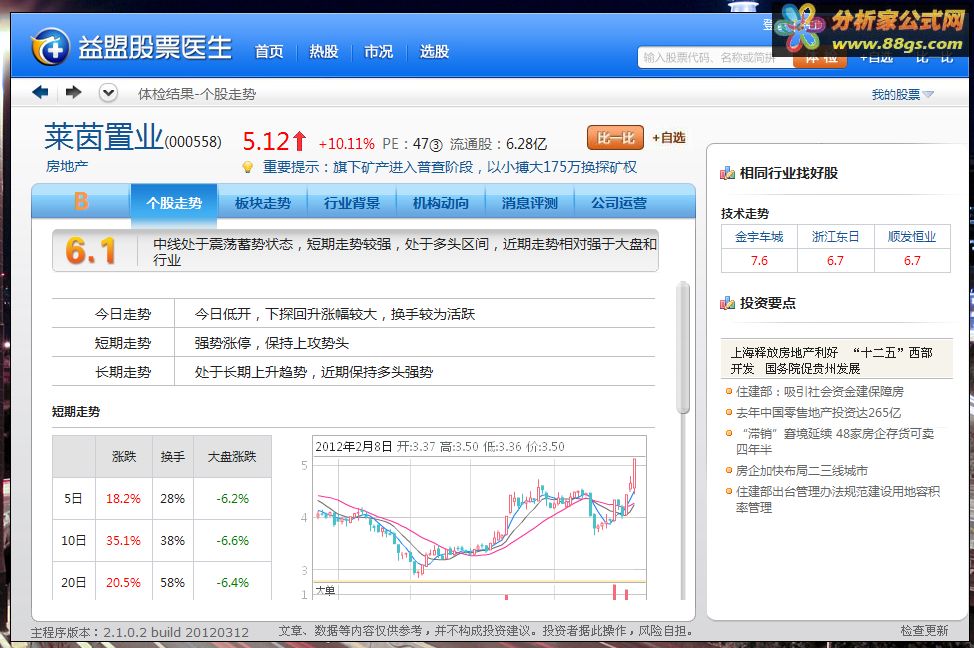This screenshot has height=648, width=974.
Task: Open the 顺发恒业 stock link
Action: point(912,237)
